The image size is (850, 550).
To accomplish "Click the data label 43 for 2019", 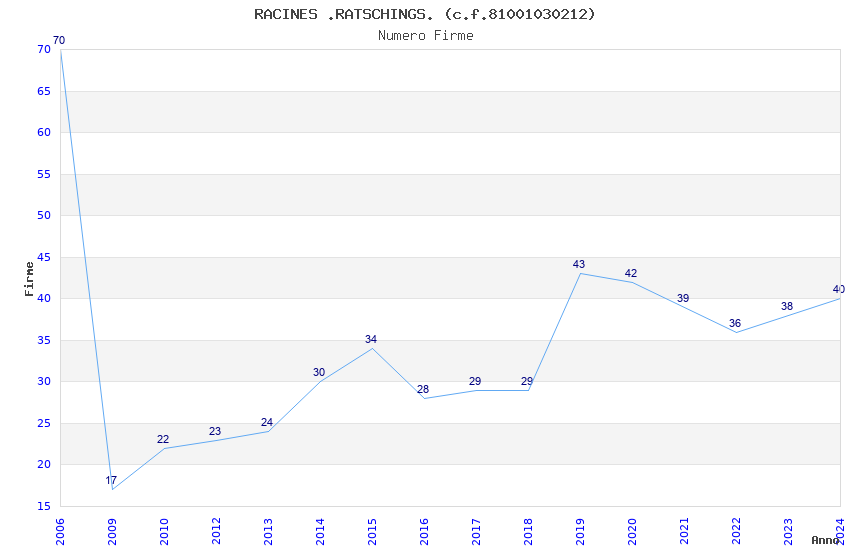I will click(x=579, y=264).
